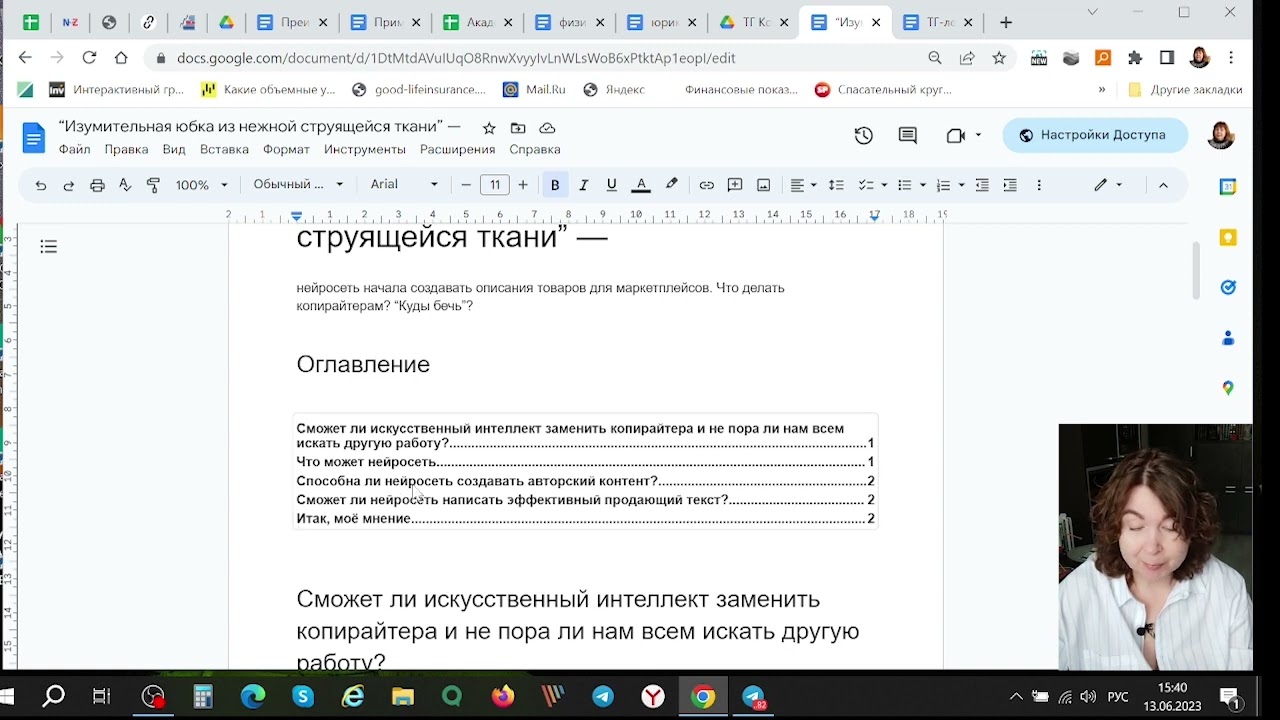Screen dimensions: 1280x720
Task: Undo the last action in toolbar
Action: (41, 185)
